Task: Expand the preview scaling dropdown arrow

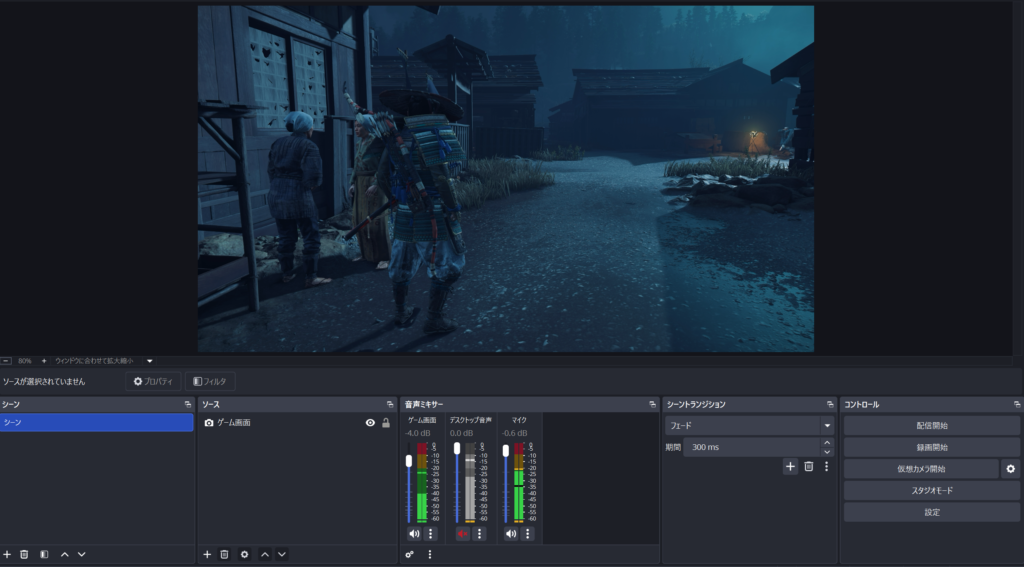Action: 150,360
